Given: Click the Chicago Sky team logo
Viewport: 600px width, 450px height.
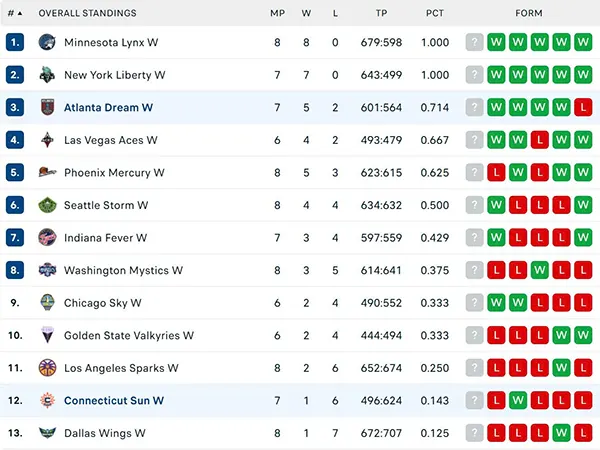Looking at the screenshot, I should [x=47, y=303].
